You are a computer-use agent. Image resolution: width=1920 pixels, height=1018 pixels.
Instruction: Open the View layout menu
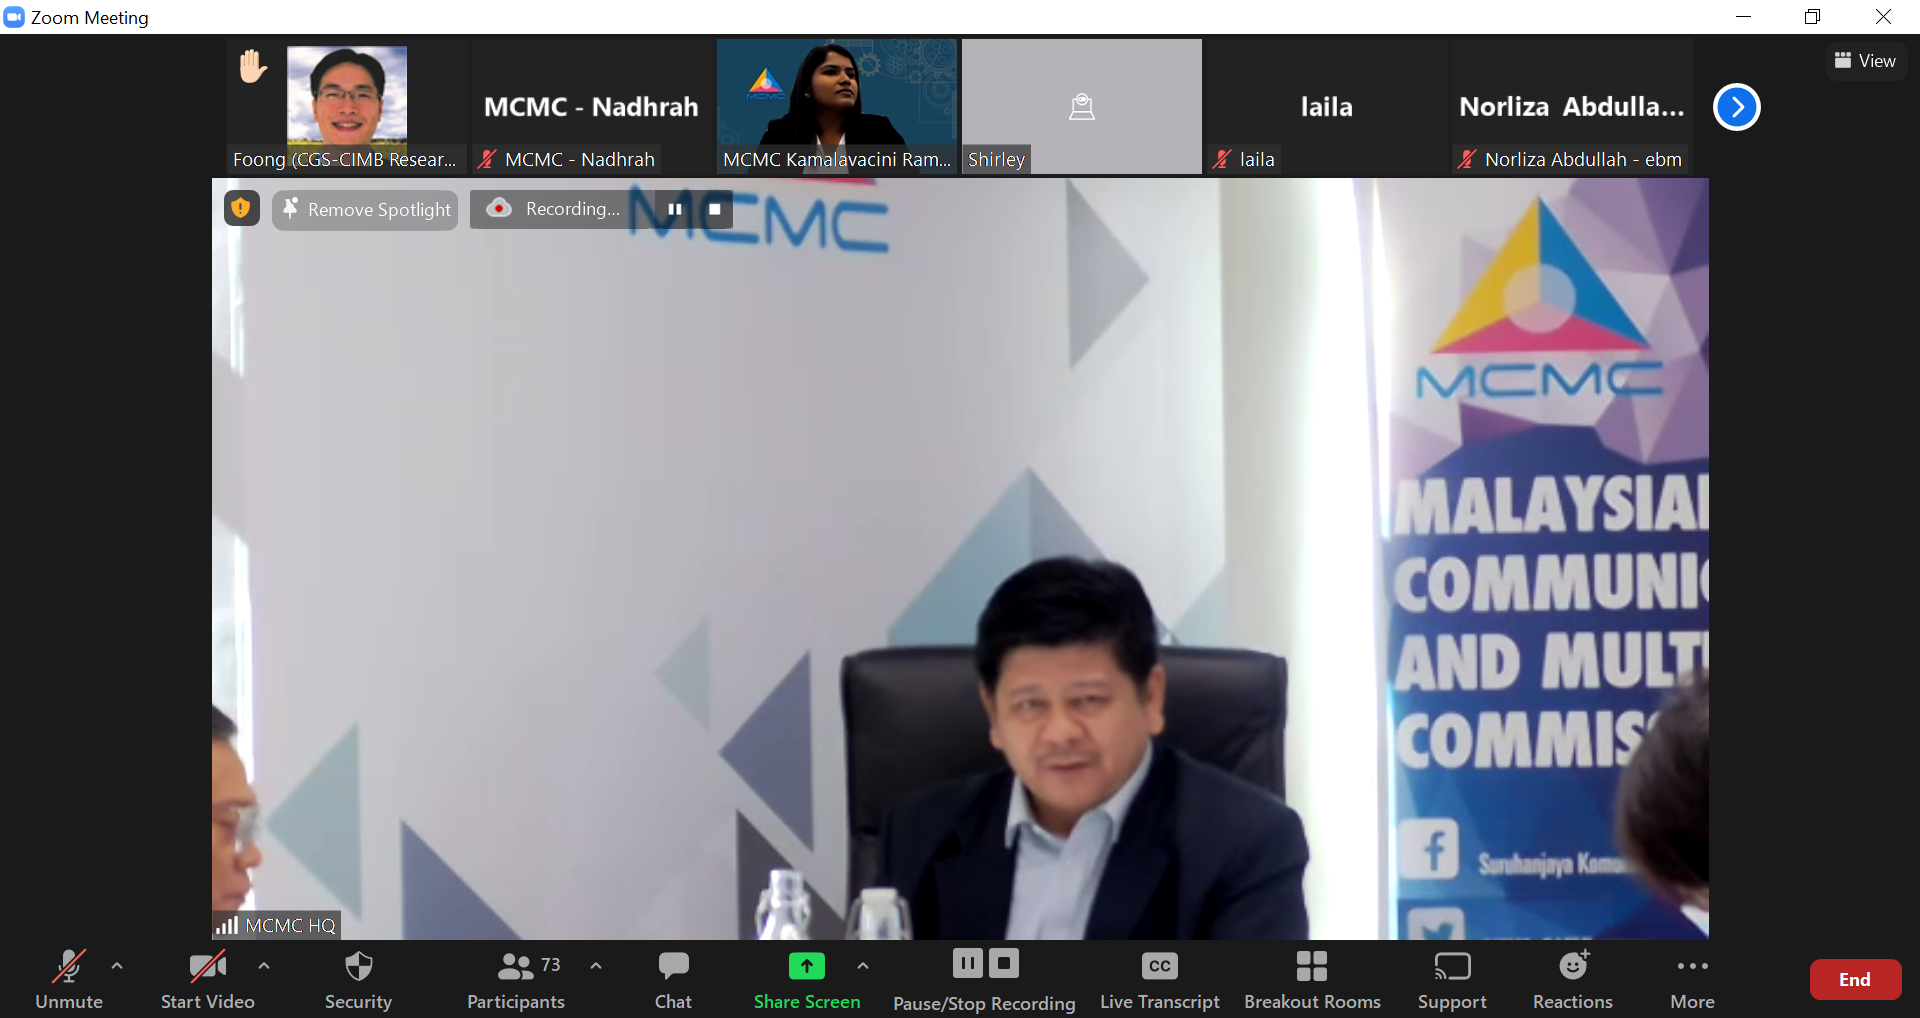coord(1865,61)
